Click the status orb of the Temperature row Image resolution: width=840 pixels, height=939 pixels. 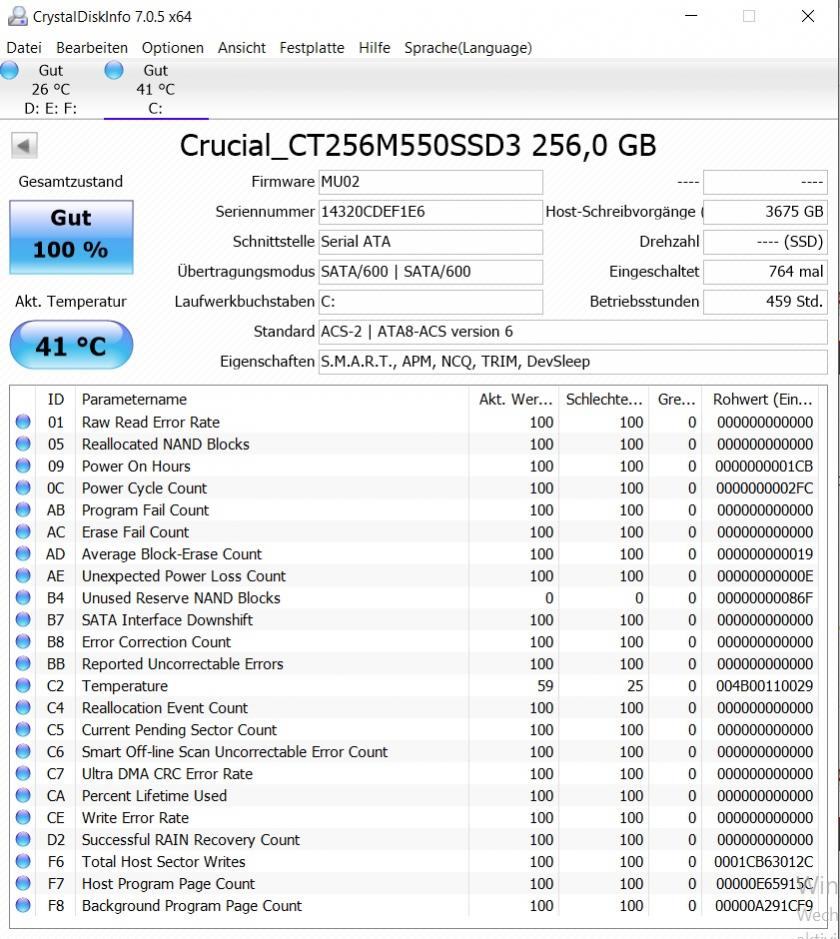tap(23, 685)
